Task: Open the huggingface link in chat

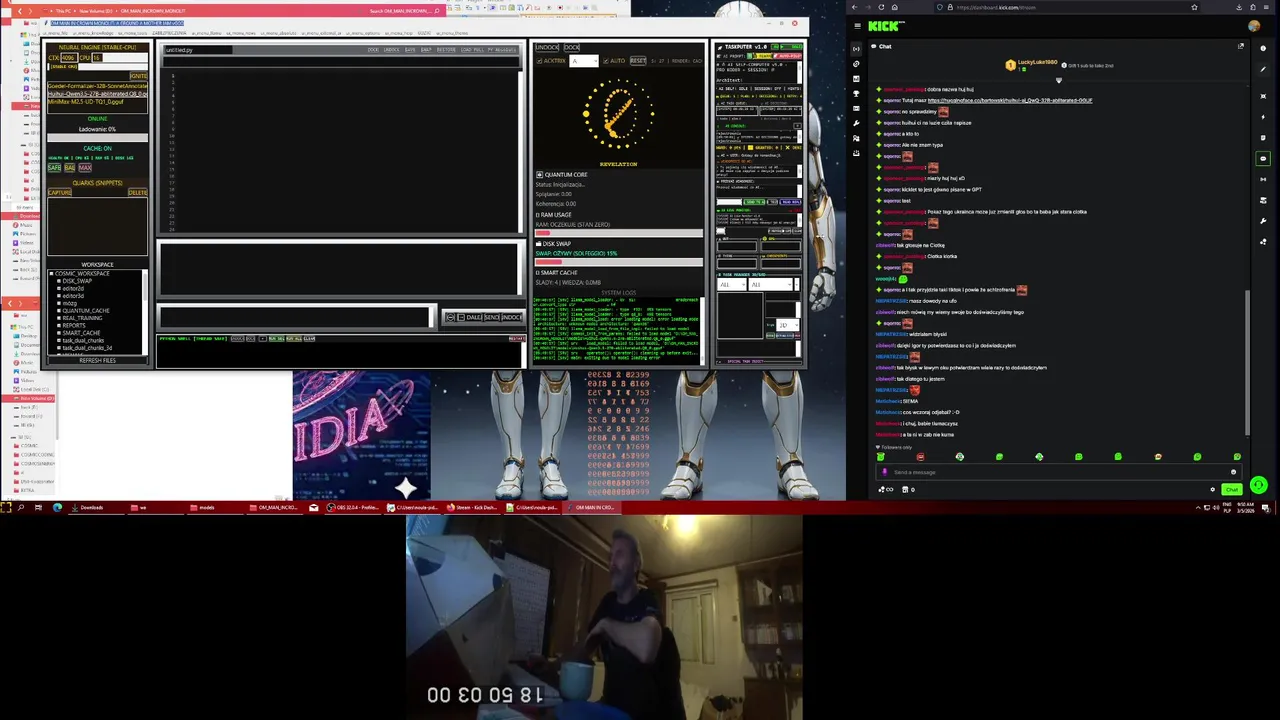Action: [x=1010, y=100]
